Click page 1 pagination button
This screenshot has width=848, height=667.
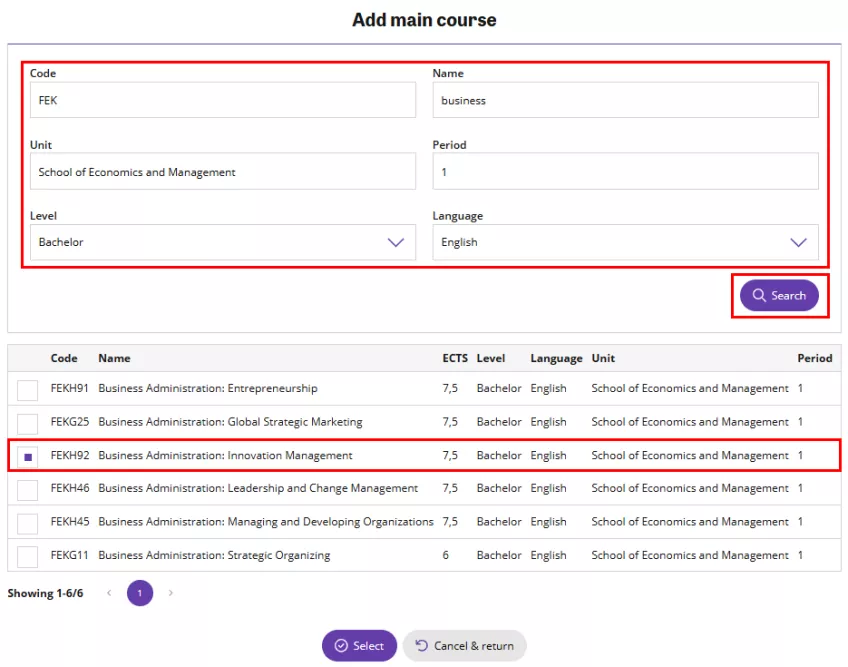(x=140, y=594)
